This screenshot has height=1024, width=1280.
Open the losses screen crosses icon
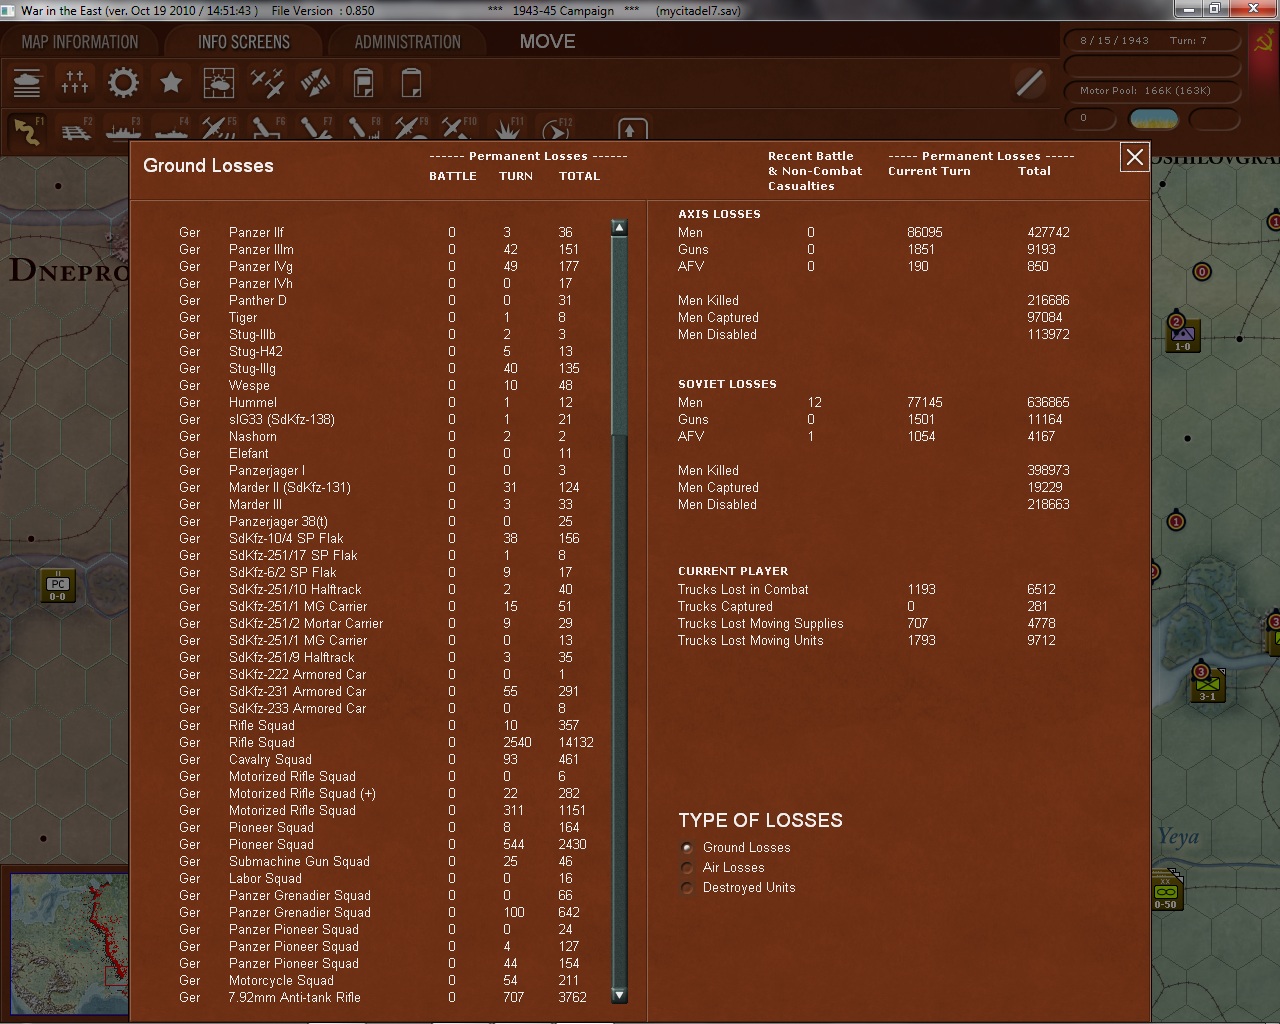(x=75, y=82)
